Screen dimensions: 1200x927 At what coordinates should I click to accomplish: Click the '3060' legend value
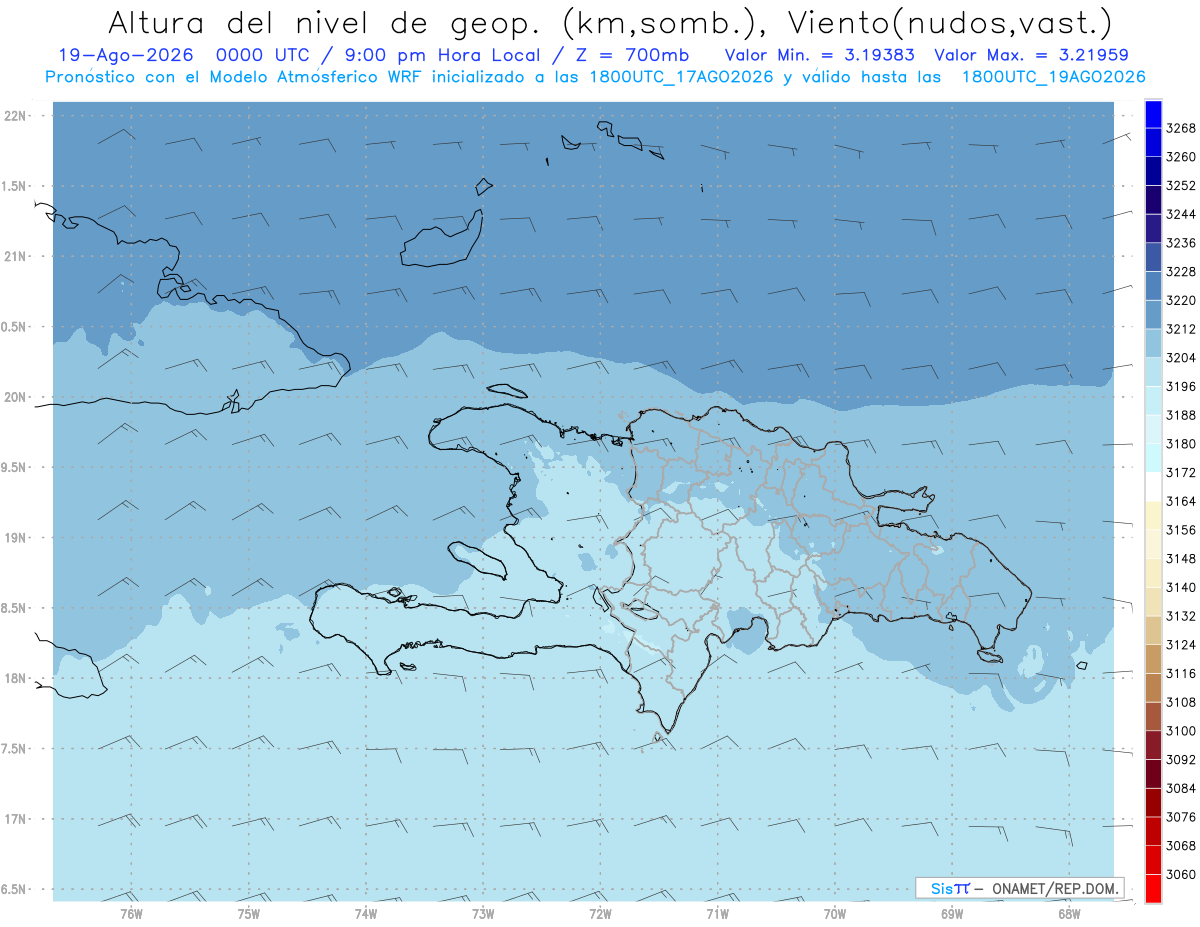[x=1180, y=874]
